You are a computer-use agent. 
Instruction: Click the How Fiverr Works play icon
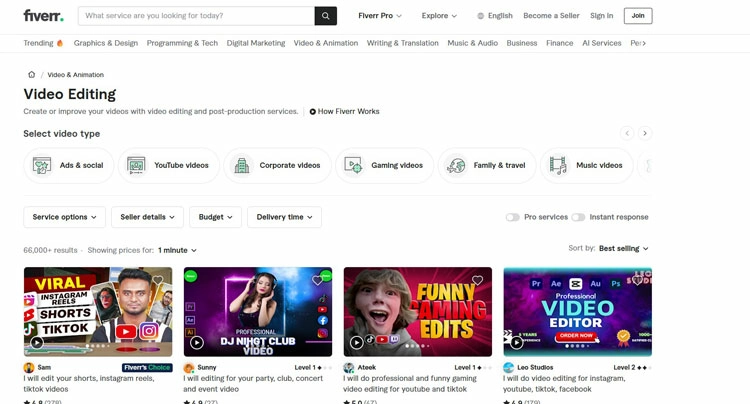coord(313,111)
